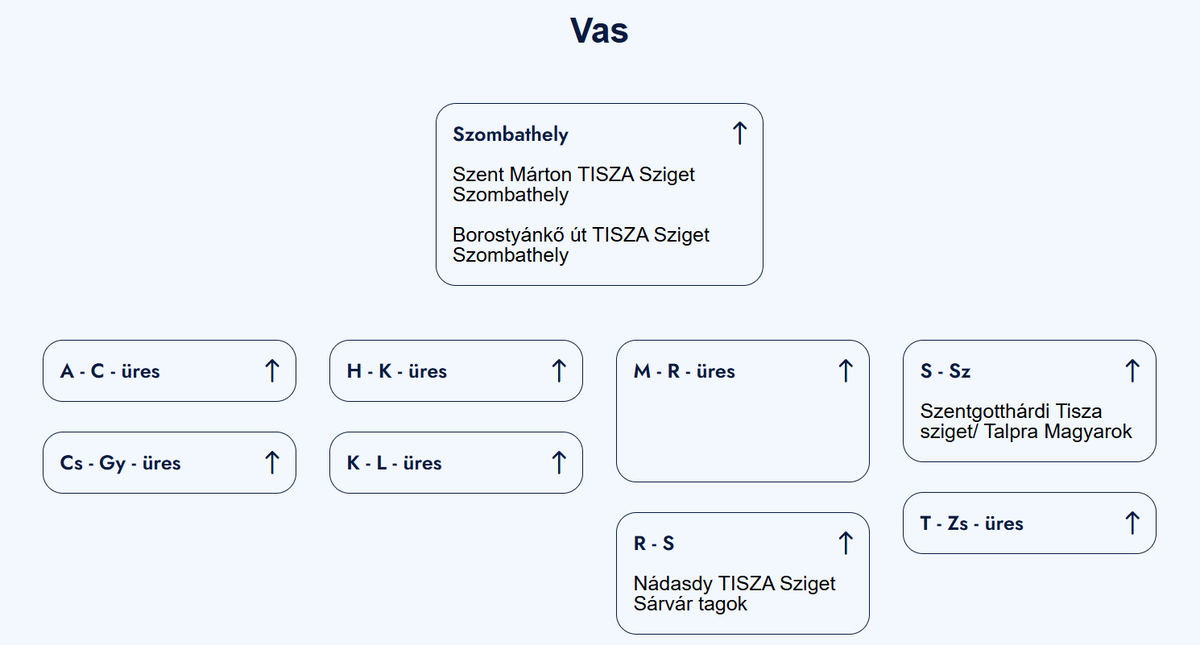
Task: Select Nádasdy TISZA Sziget Sárvár tagok
Action: pyautogui.click(x=734, y=593)
